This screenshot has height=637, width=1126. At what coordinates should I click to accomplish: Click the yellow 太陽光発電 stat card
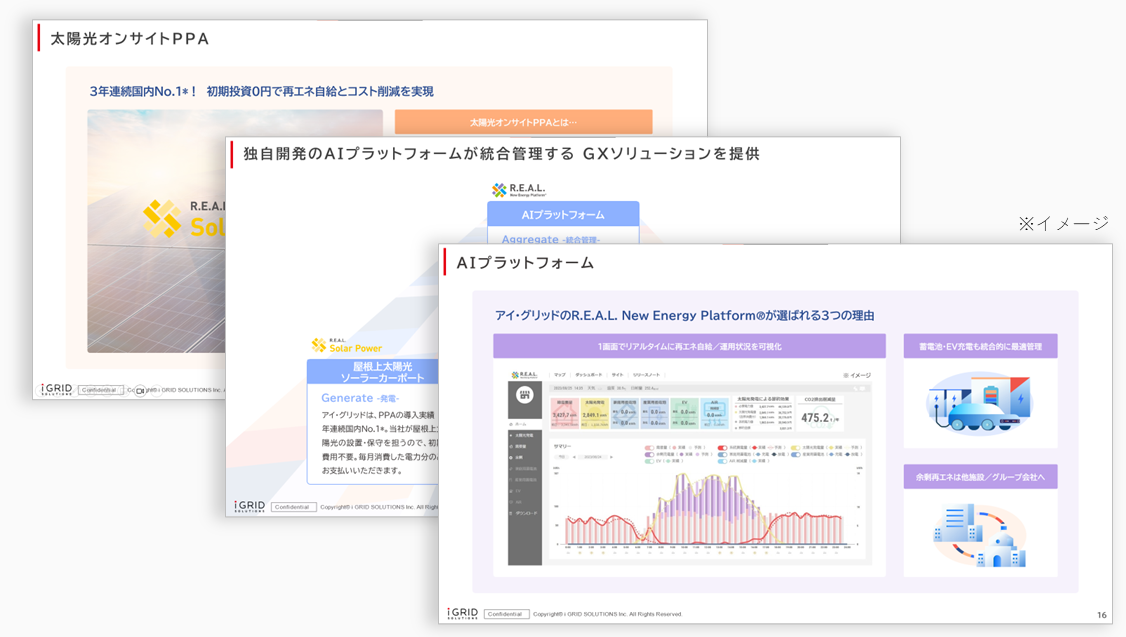pyautogui.click(x=594, y=415)
